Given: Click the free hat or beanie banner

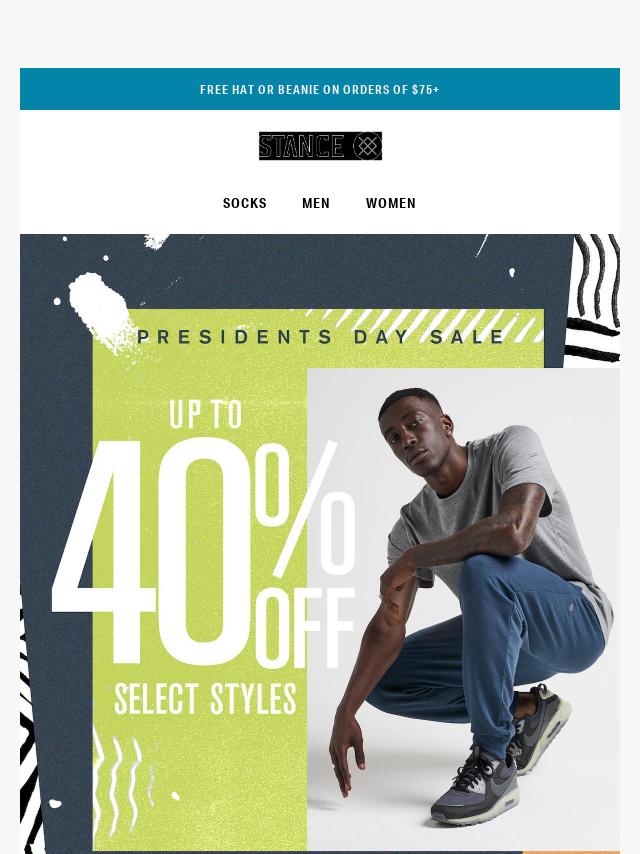Looking at the screenshot, I should [x=320, y=89].
